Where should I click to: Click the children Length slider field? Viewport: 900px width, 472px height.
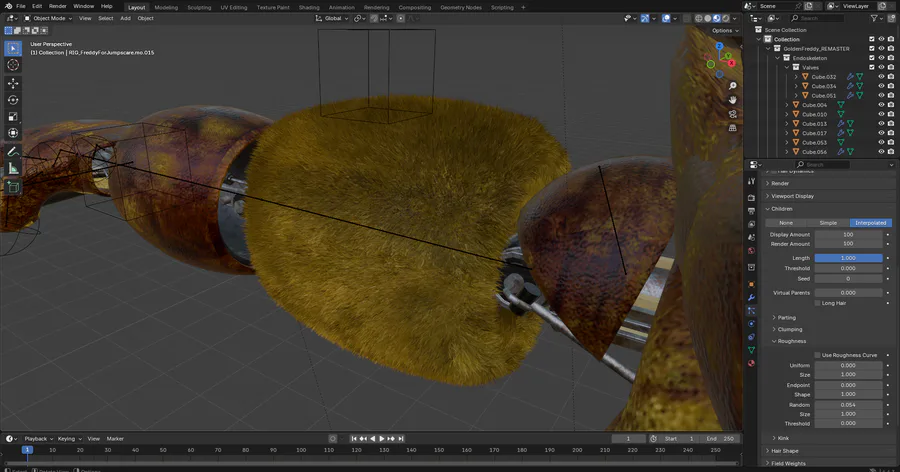[x=848, y=258]
